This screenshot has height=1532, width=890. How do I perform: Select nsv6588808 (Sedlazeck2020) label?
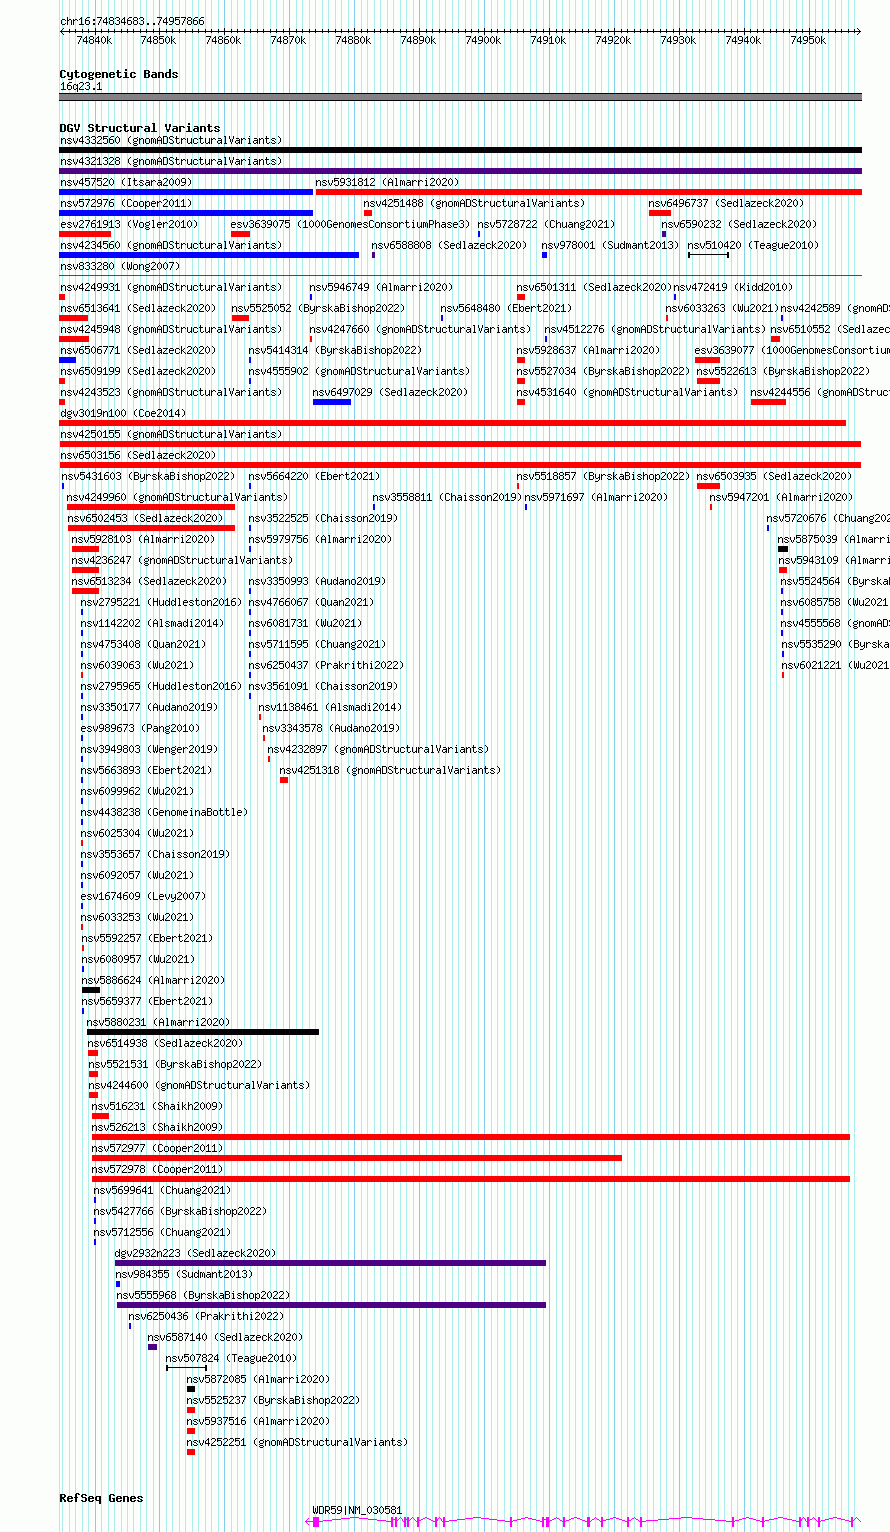click(449, 245)
